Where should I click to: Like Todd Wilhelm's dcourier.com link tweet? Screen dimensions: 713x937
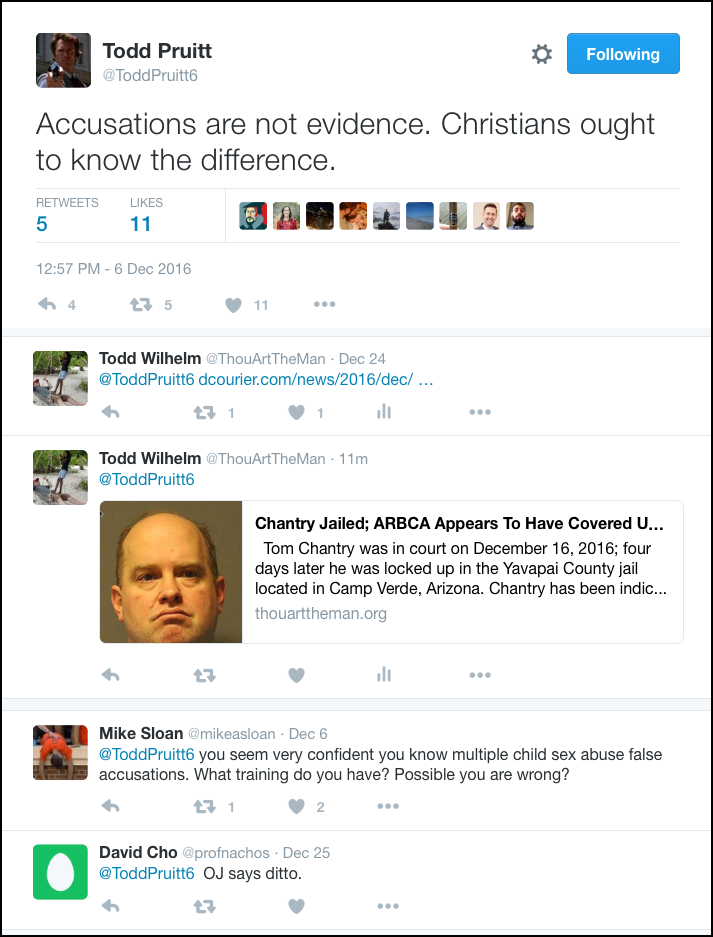[296, 412]
